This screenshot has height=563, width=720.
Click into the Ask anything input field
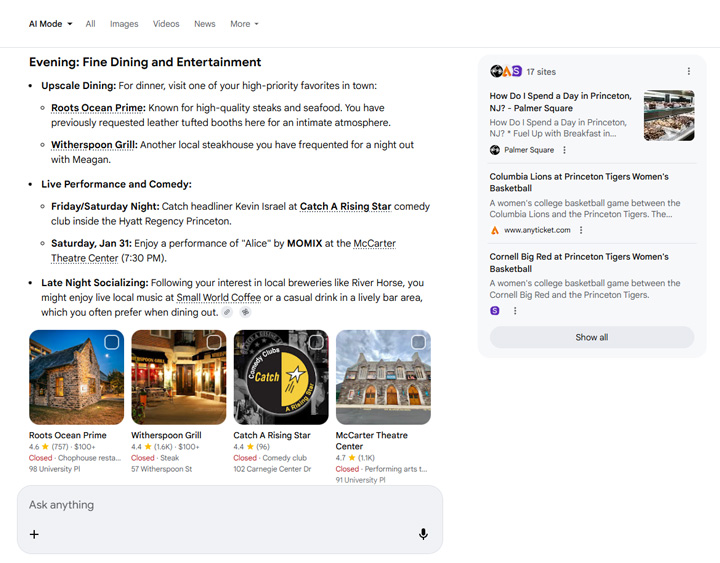pyautogui.click(x=220, y=505)
